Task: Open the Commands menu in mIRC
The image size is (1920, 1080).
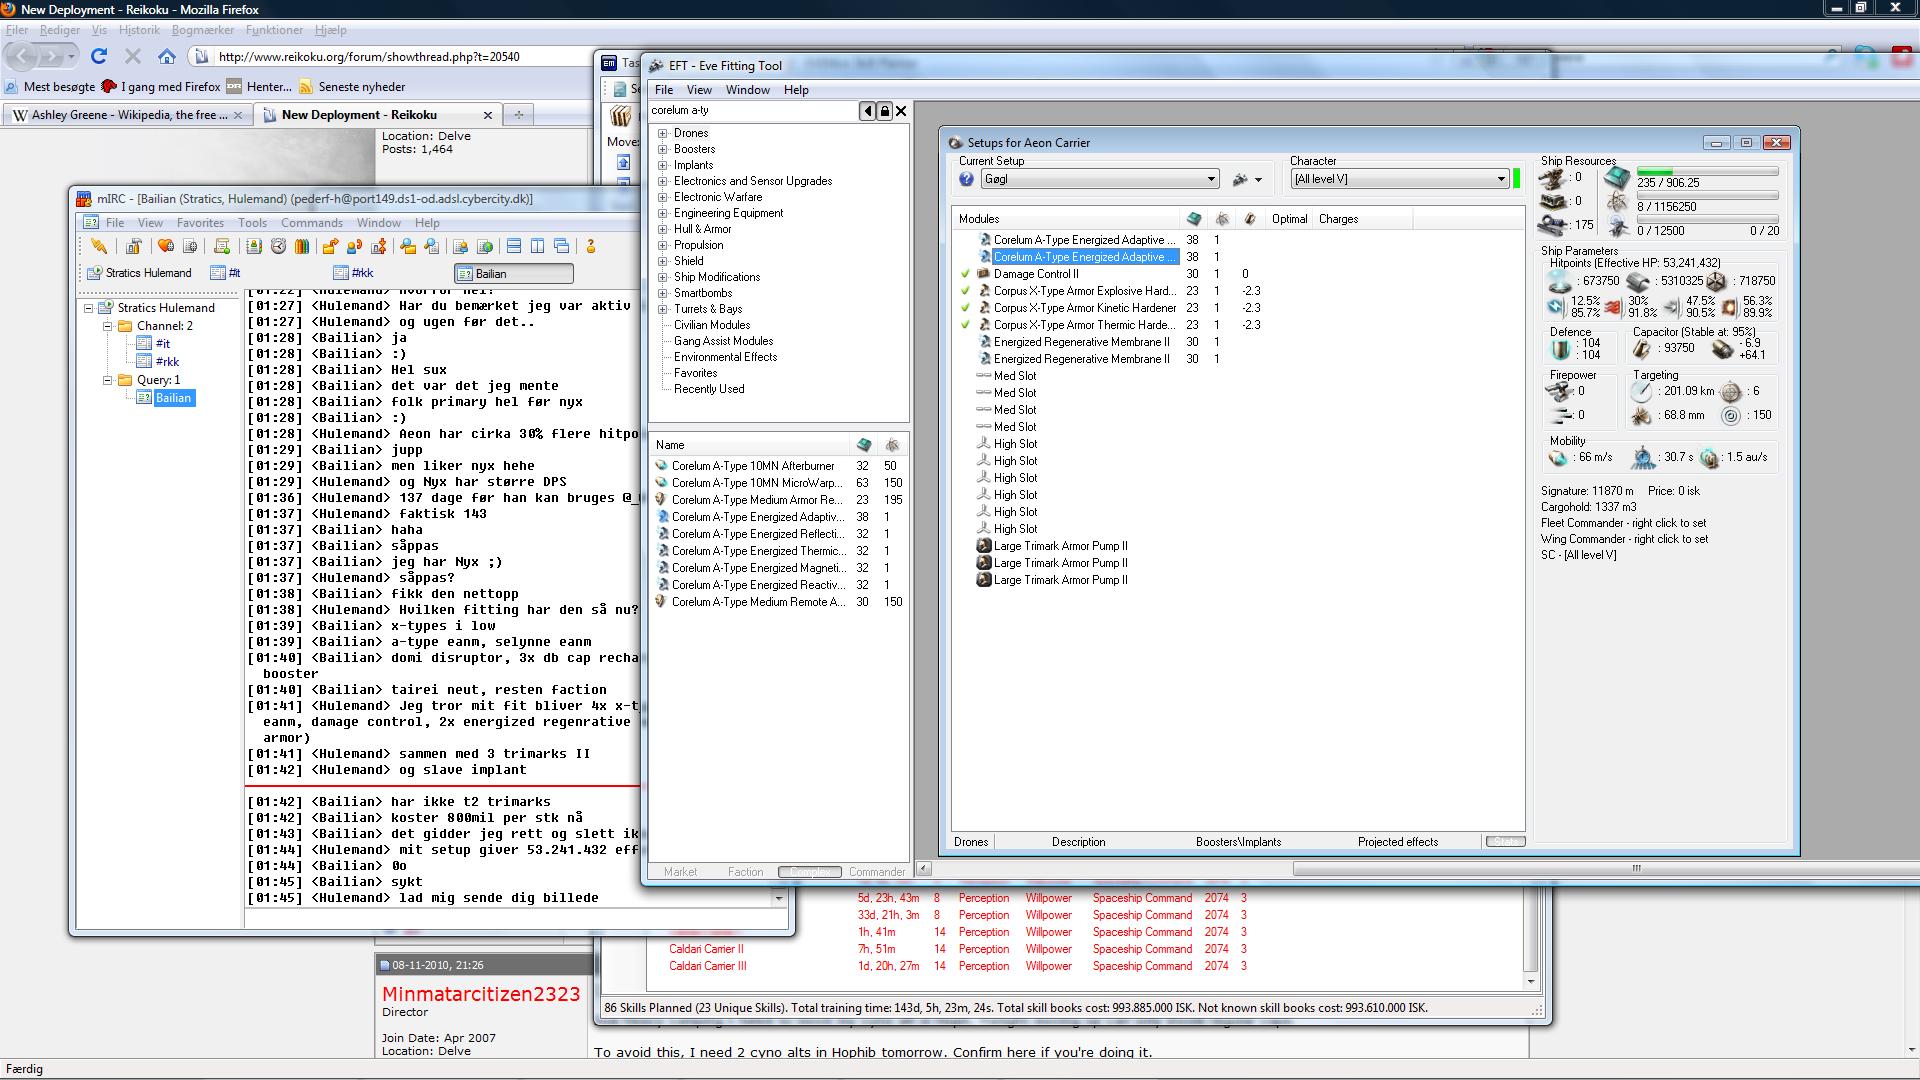Action: click(x=311, y=223)
